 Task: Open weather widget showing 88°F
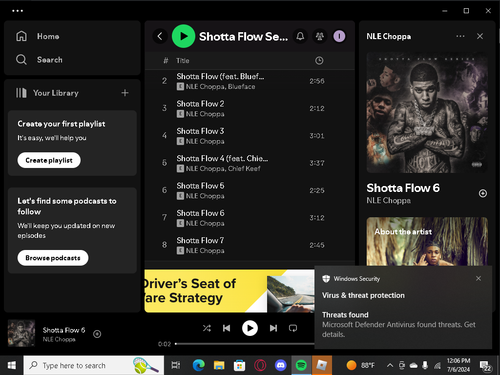(360, 365)
